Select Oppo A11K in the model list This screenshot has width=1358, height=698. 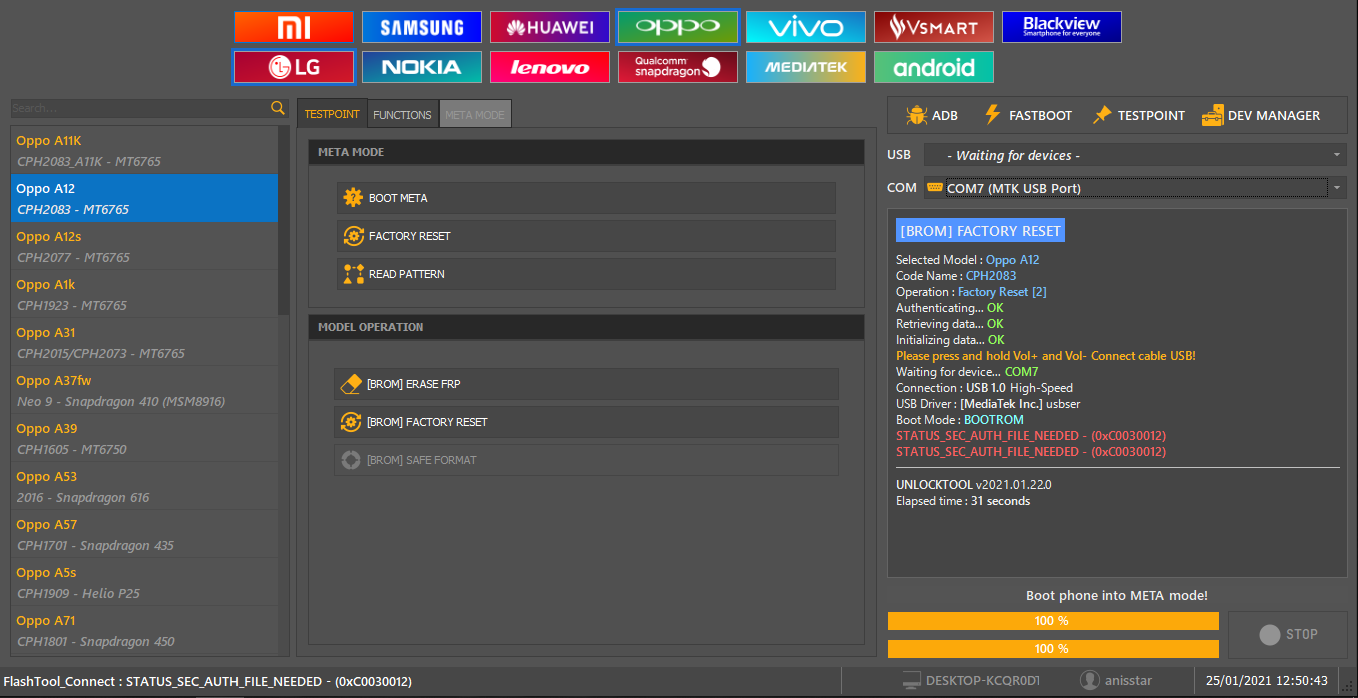click(x=144, y=150)
